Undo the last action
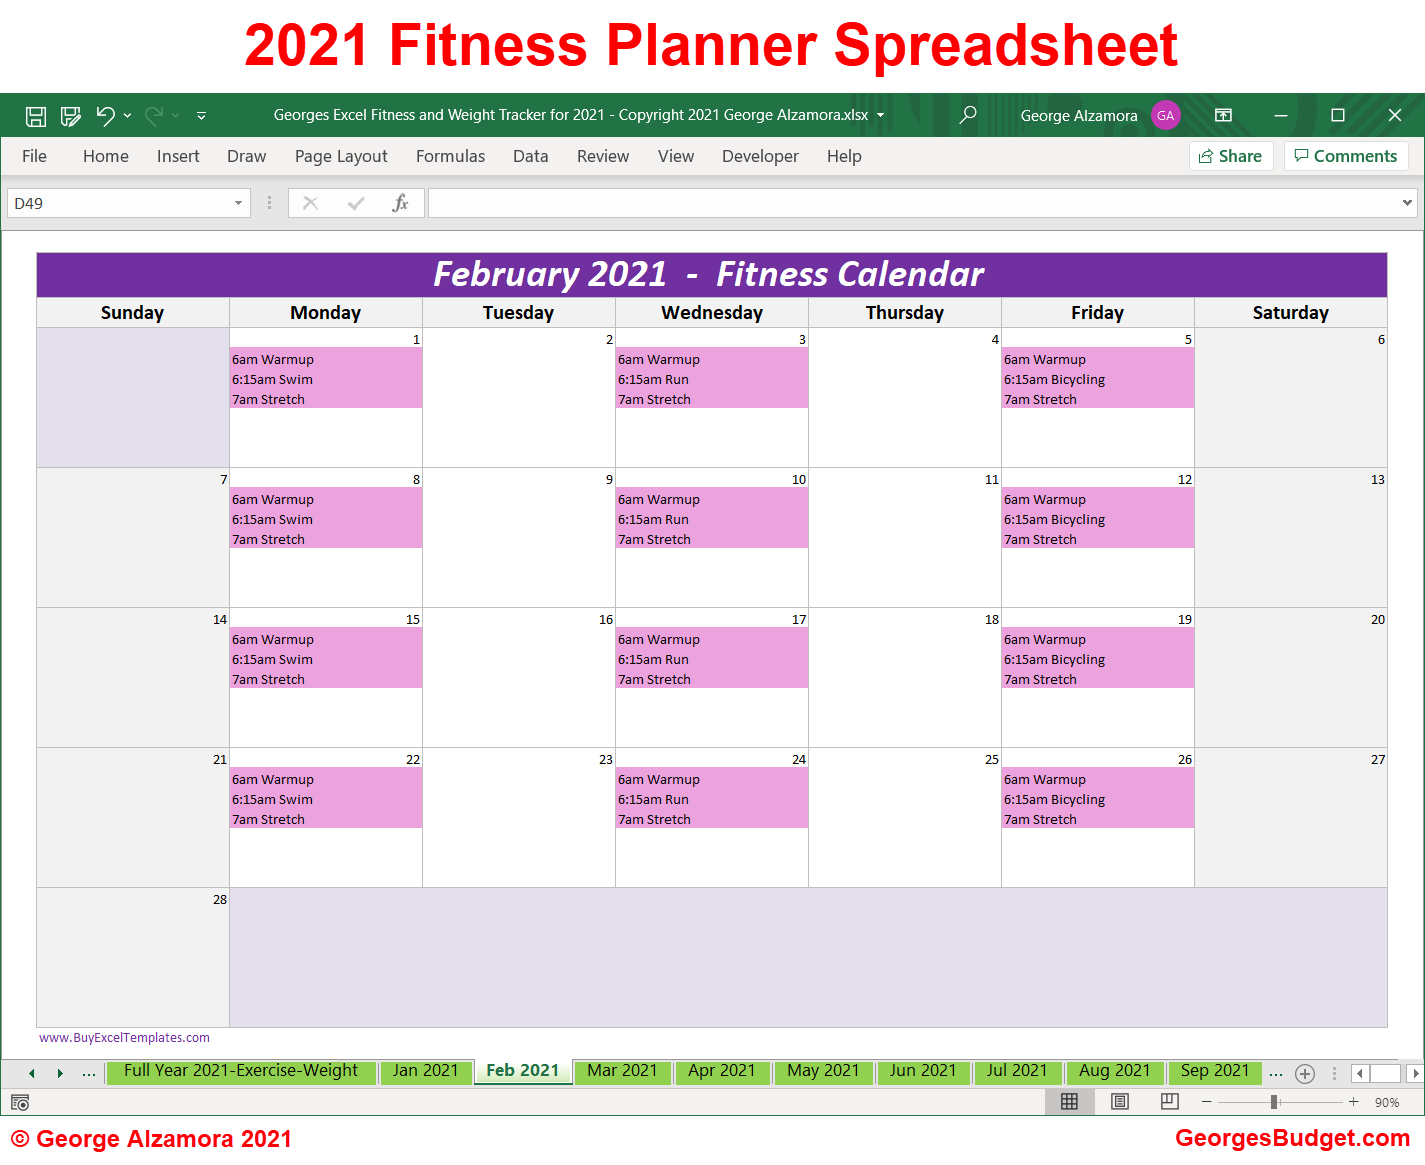This screenshot has width=1425, height=1165. click(x=107, y=115)
